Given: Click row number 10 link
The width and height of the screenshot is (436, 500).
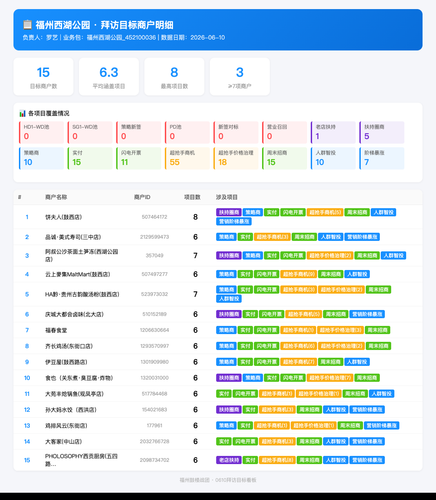Looking at the screenshot, I should (x=27, y=378).
